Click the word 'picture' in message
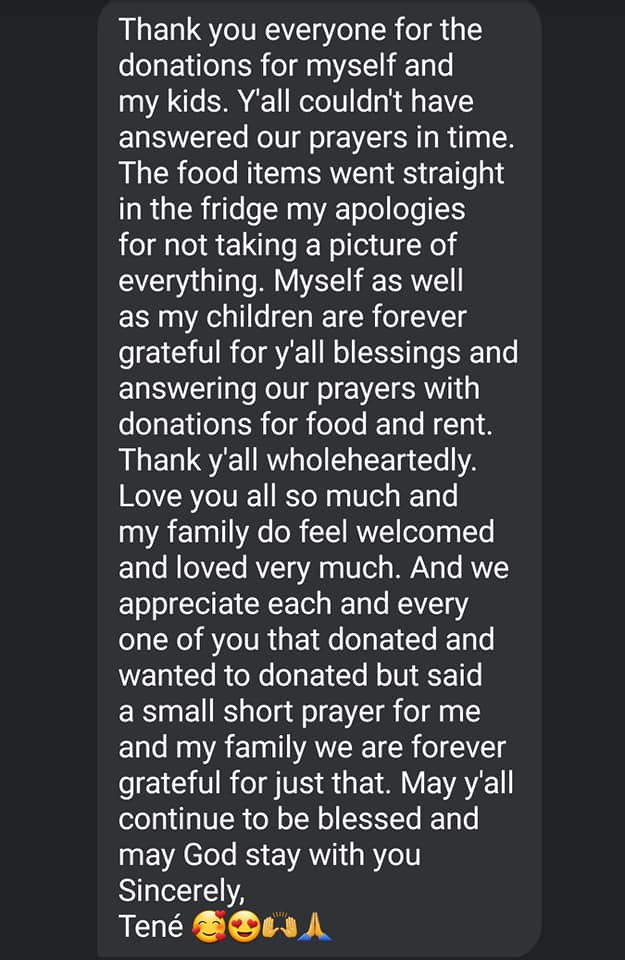Screen dimensions: 625x960 coord(375,246)
